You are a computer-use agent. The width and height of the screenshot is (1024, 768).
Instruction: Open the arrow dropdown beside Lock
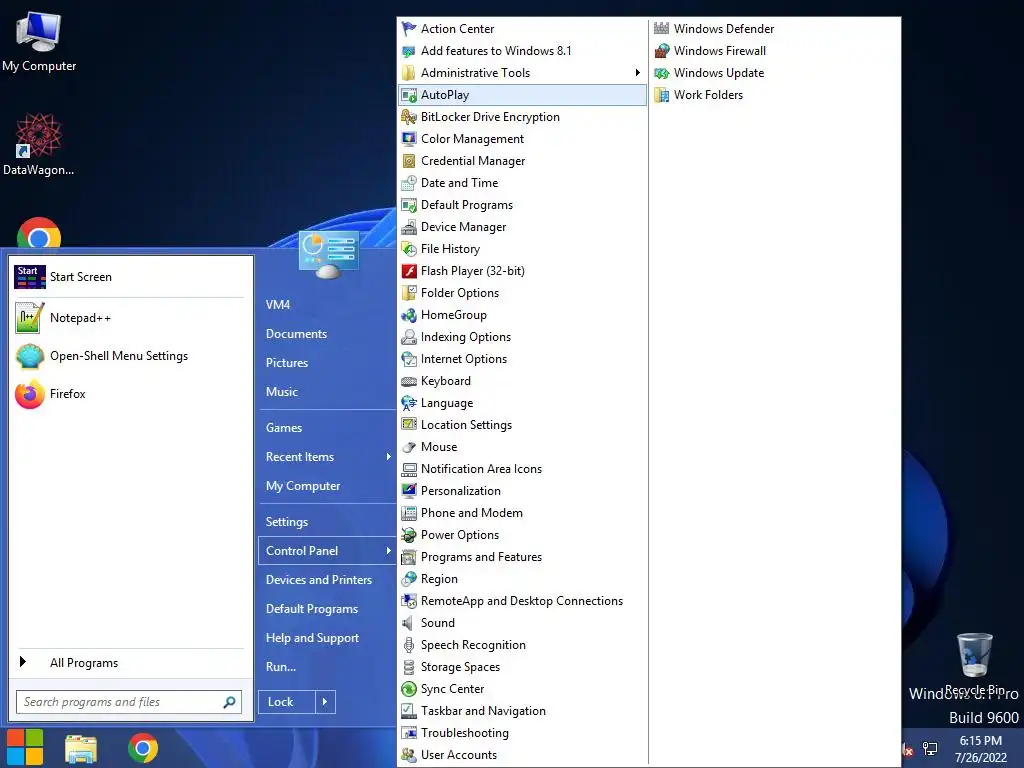tap(325, 702)
